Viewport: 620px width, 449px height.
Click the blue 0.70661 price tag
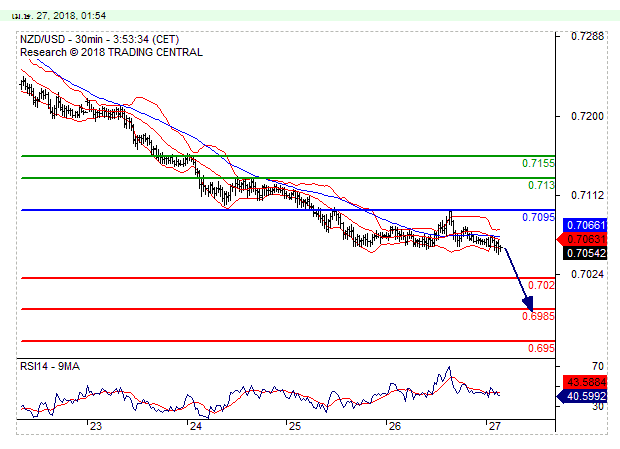pos(585,225)
